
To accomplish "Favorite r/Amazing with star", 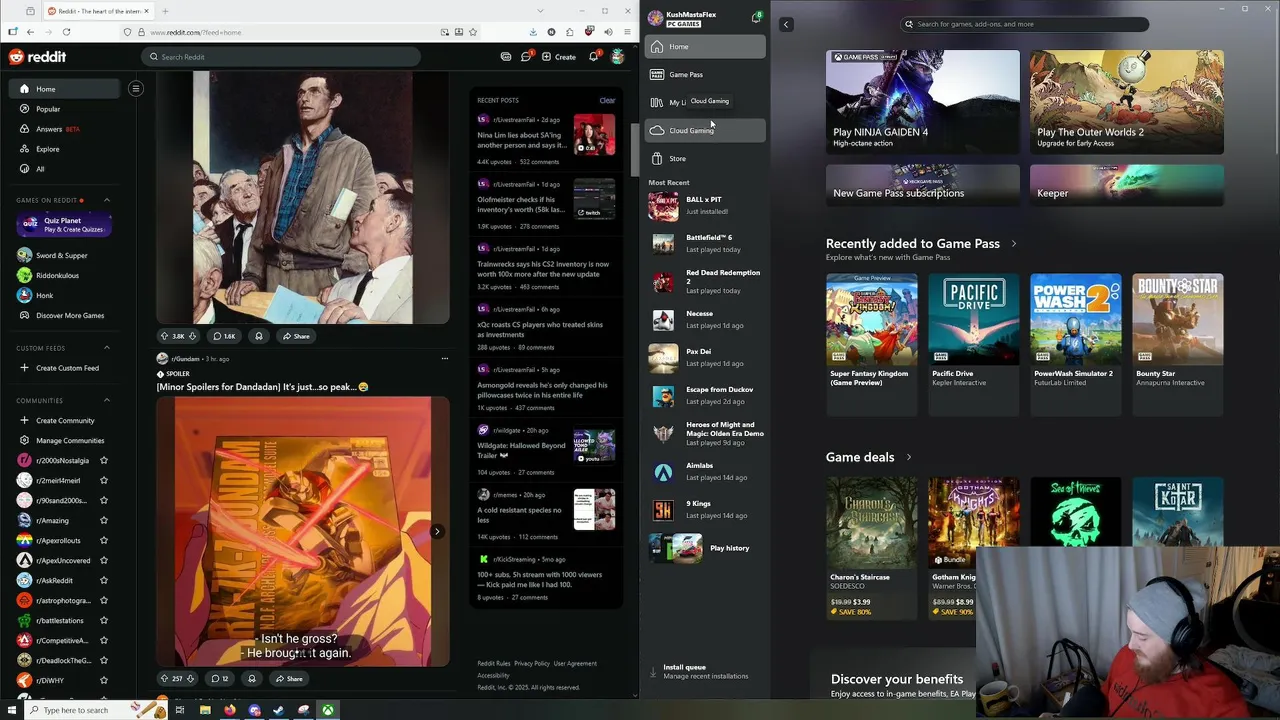I will 104,520.
